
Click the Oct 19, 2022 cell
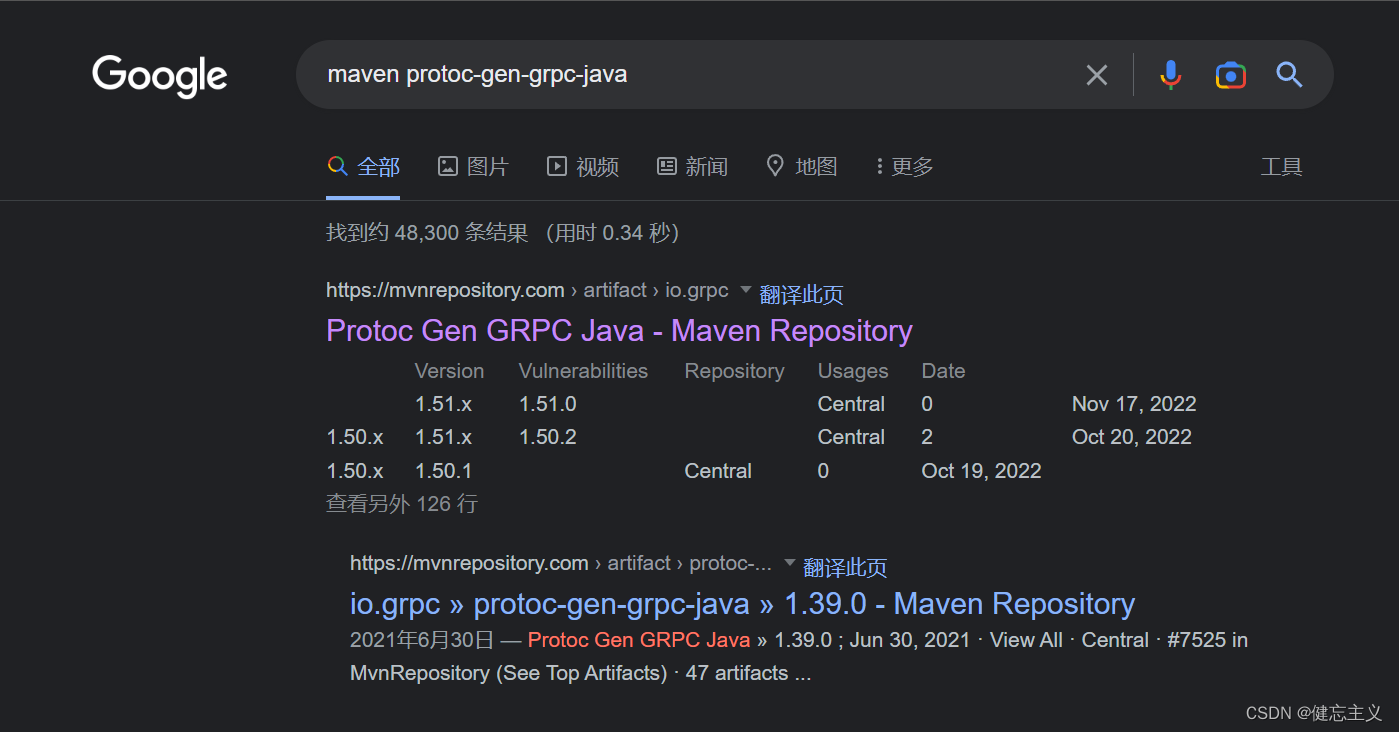coord(981,471)
